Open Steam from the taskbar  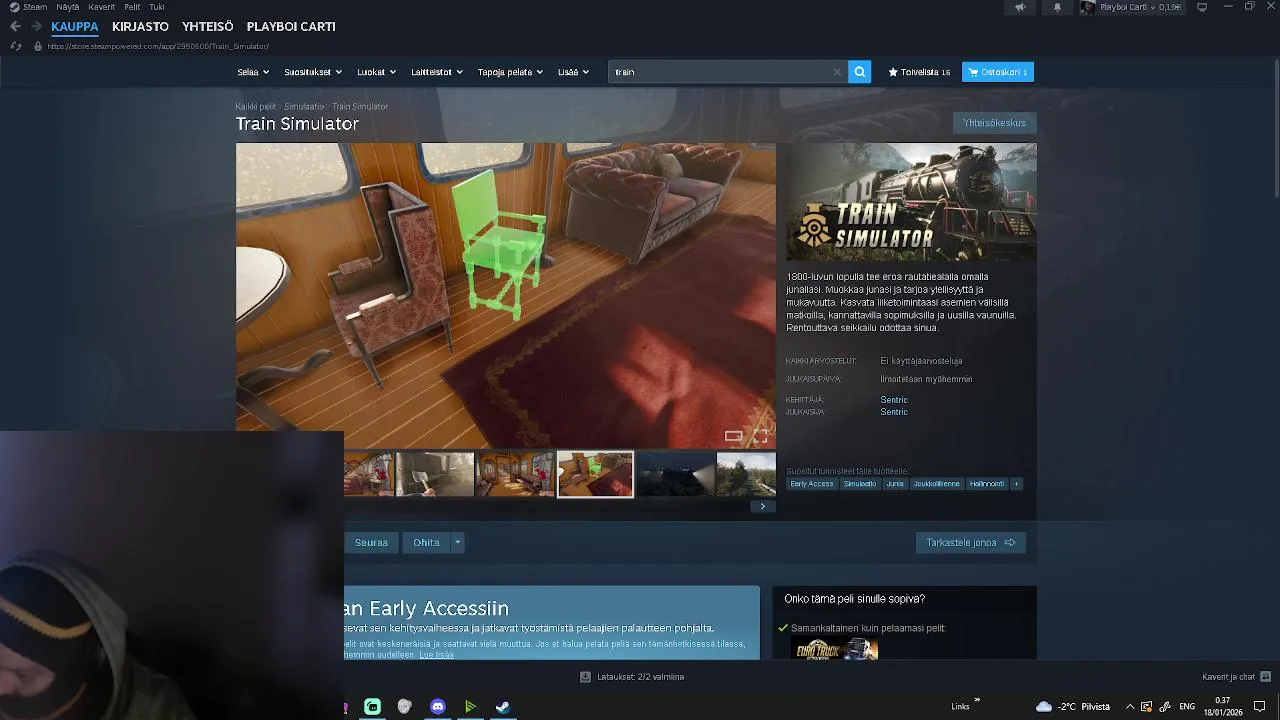(503, 707)
